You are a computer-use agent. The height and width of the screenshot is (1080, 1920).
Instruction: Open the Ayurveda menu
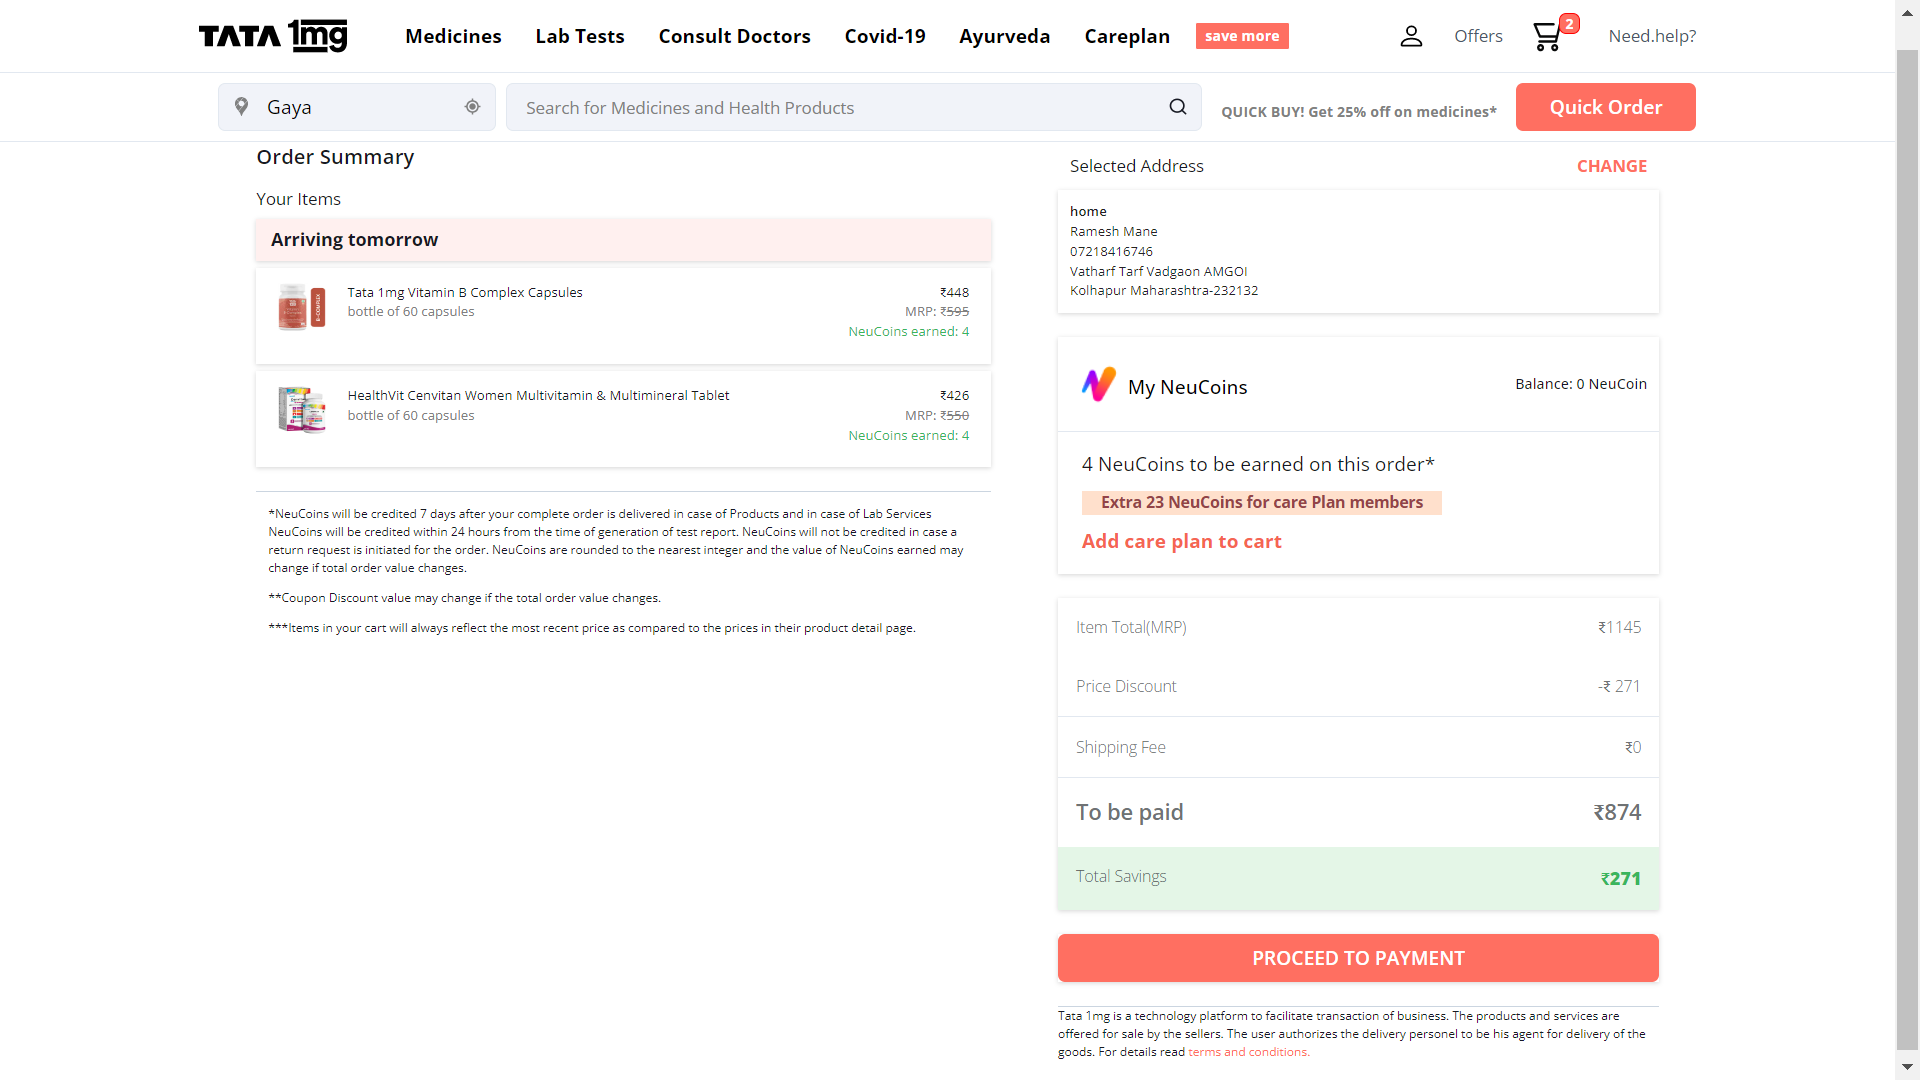1004,36
